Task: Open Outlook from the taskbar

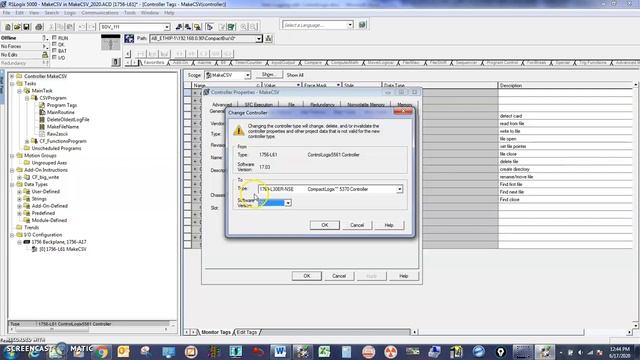Action: (x=123, y=351)
